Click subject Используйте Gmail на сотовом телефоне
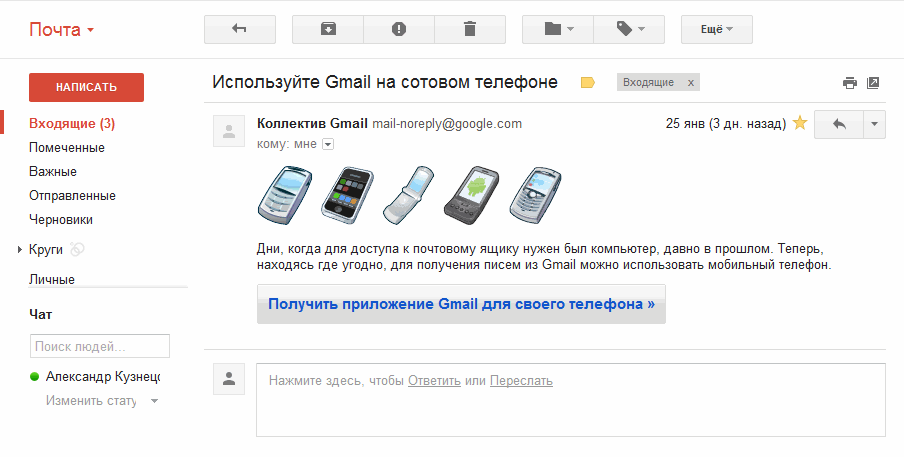Image resolution: width=904 pixels, height=457 pixels. 385,82
